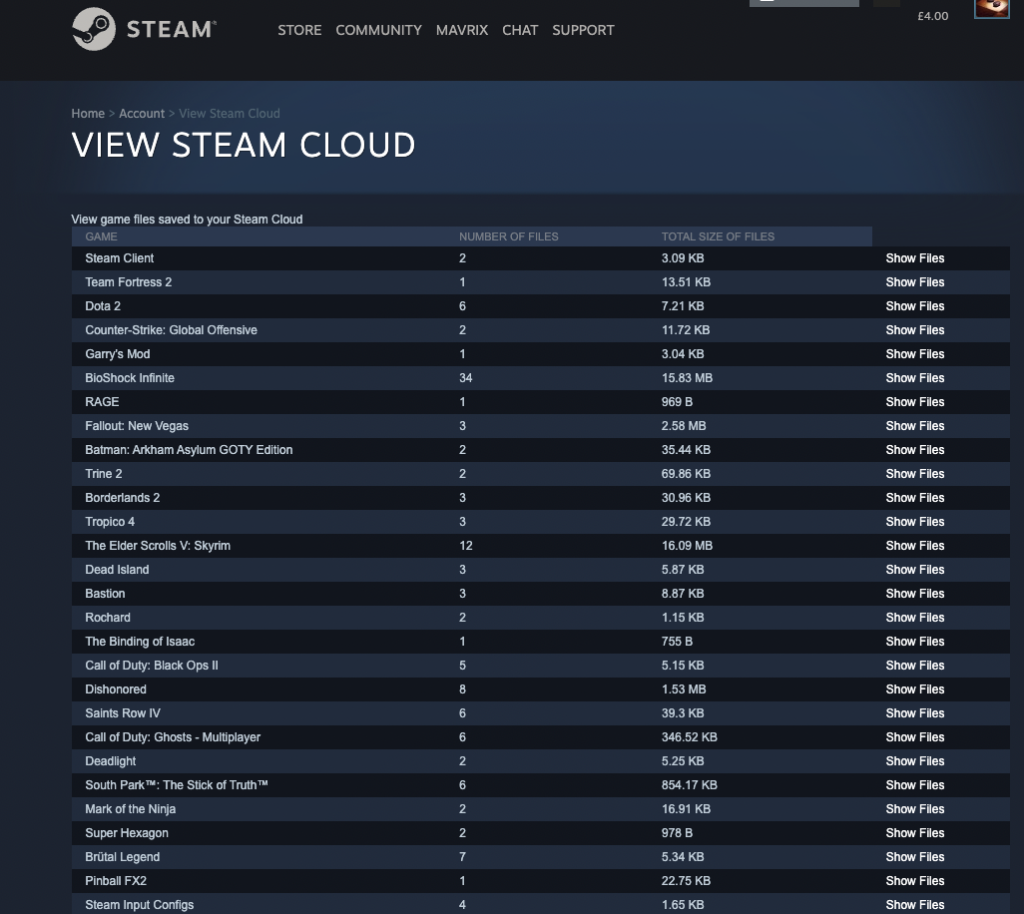Viewport: 1024px width, 914px height.
Task: Click the GAME column header
Action: [101, 236]
